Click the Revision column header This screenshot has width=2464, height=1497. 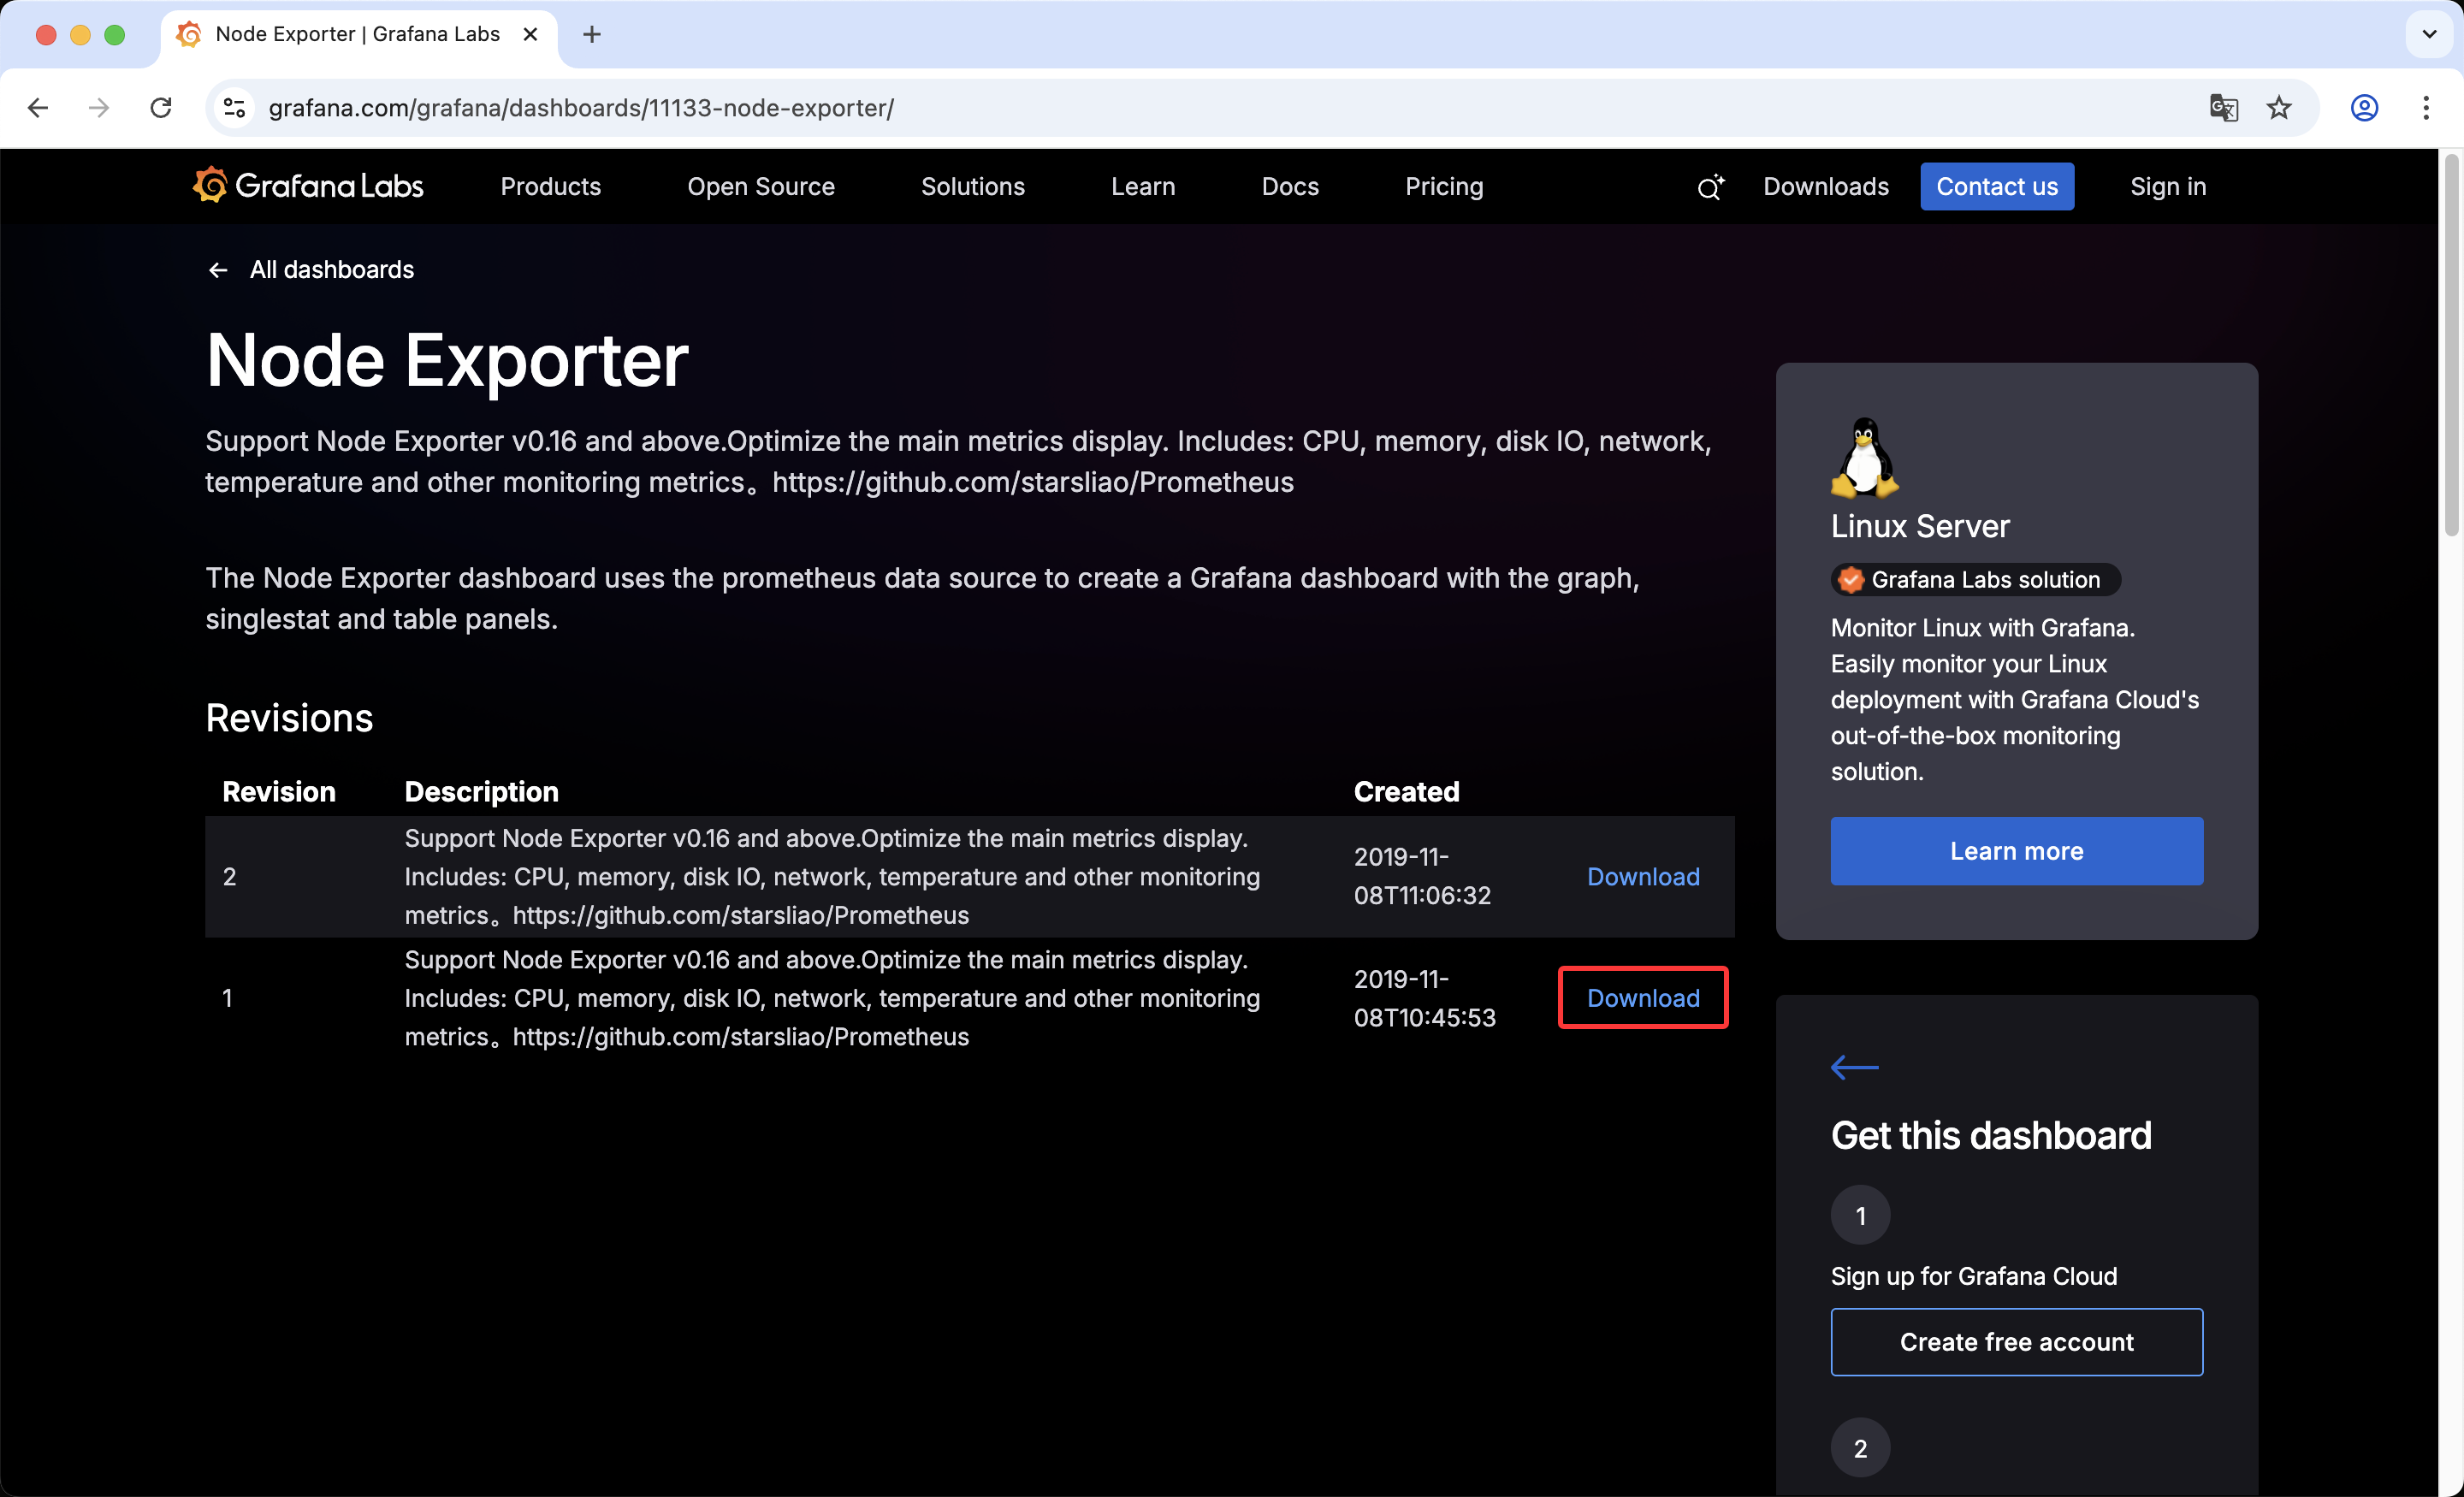click(279, 792)
